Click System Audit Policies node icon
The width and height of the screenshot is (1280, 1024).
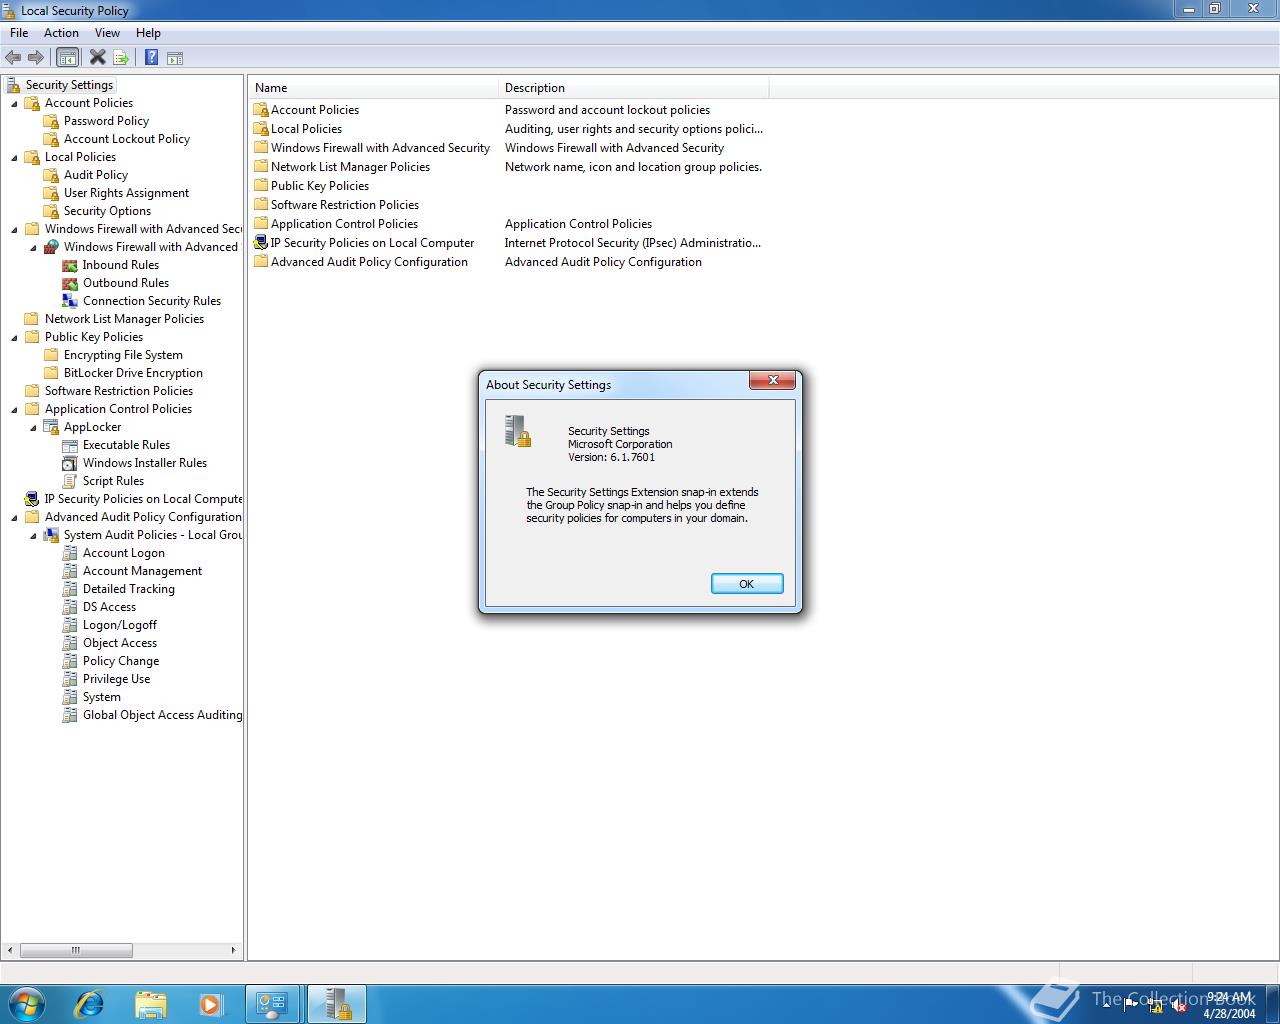(51, 535)
